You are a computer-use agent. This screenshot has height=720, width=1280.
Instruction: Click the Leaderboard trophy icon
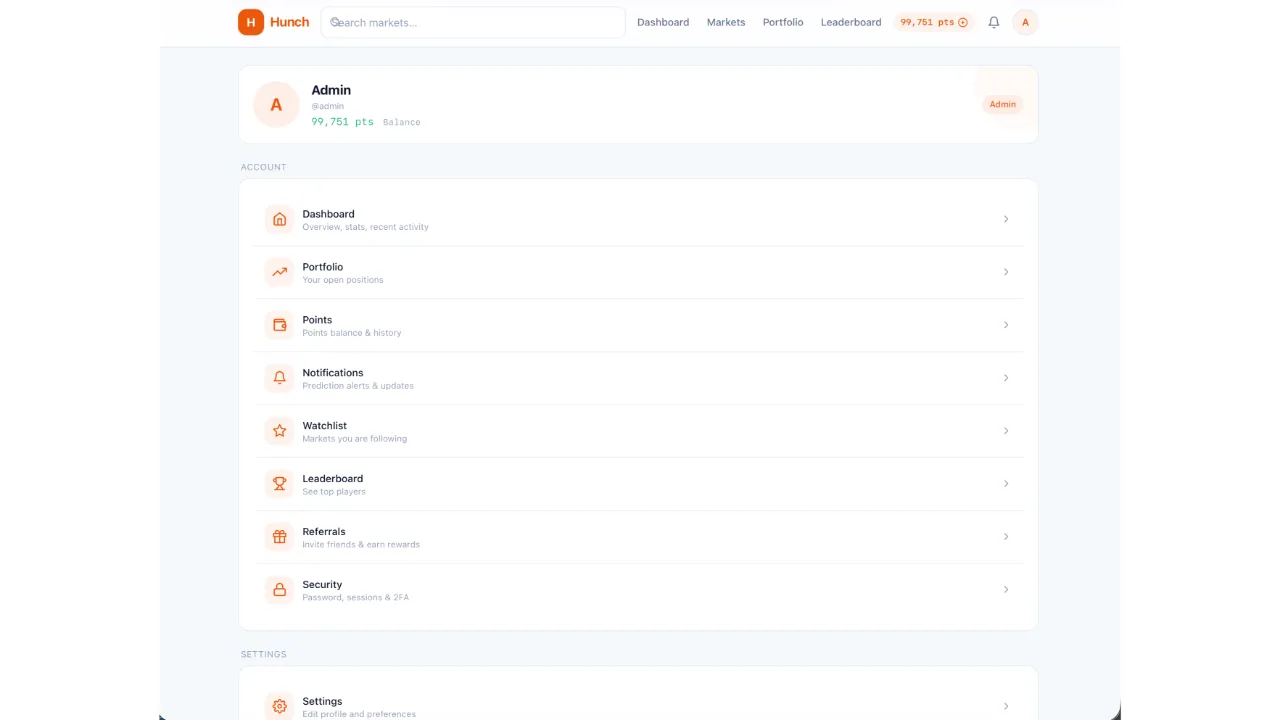click(280, 484)
